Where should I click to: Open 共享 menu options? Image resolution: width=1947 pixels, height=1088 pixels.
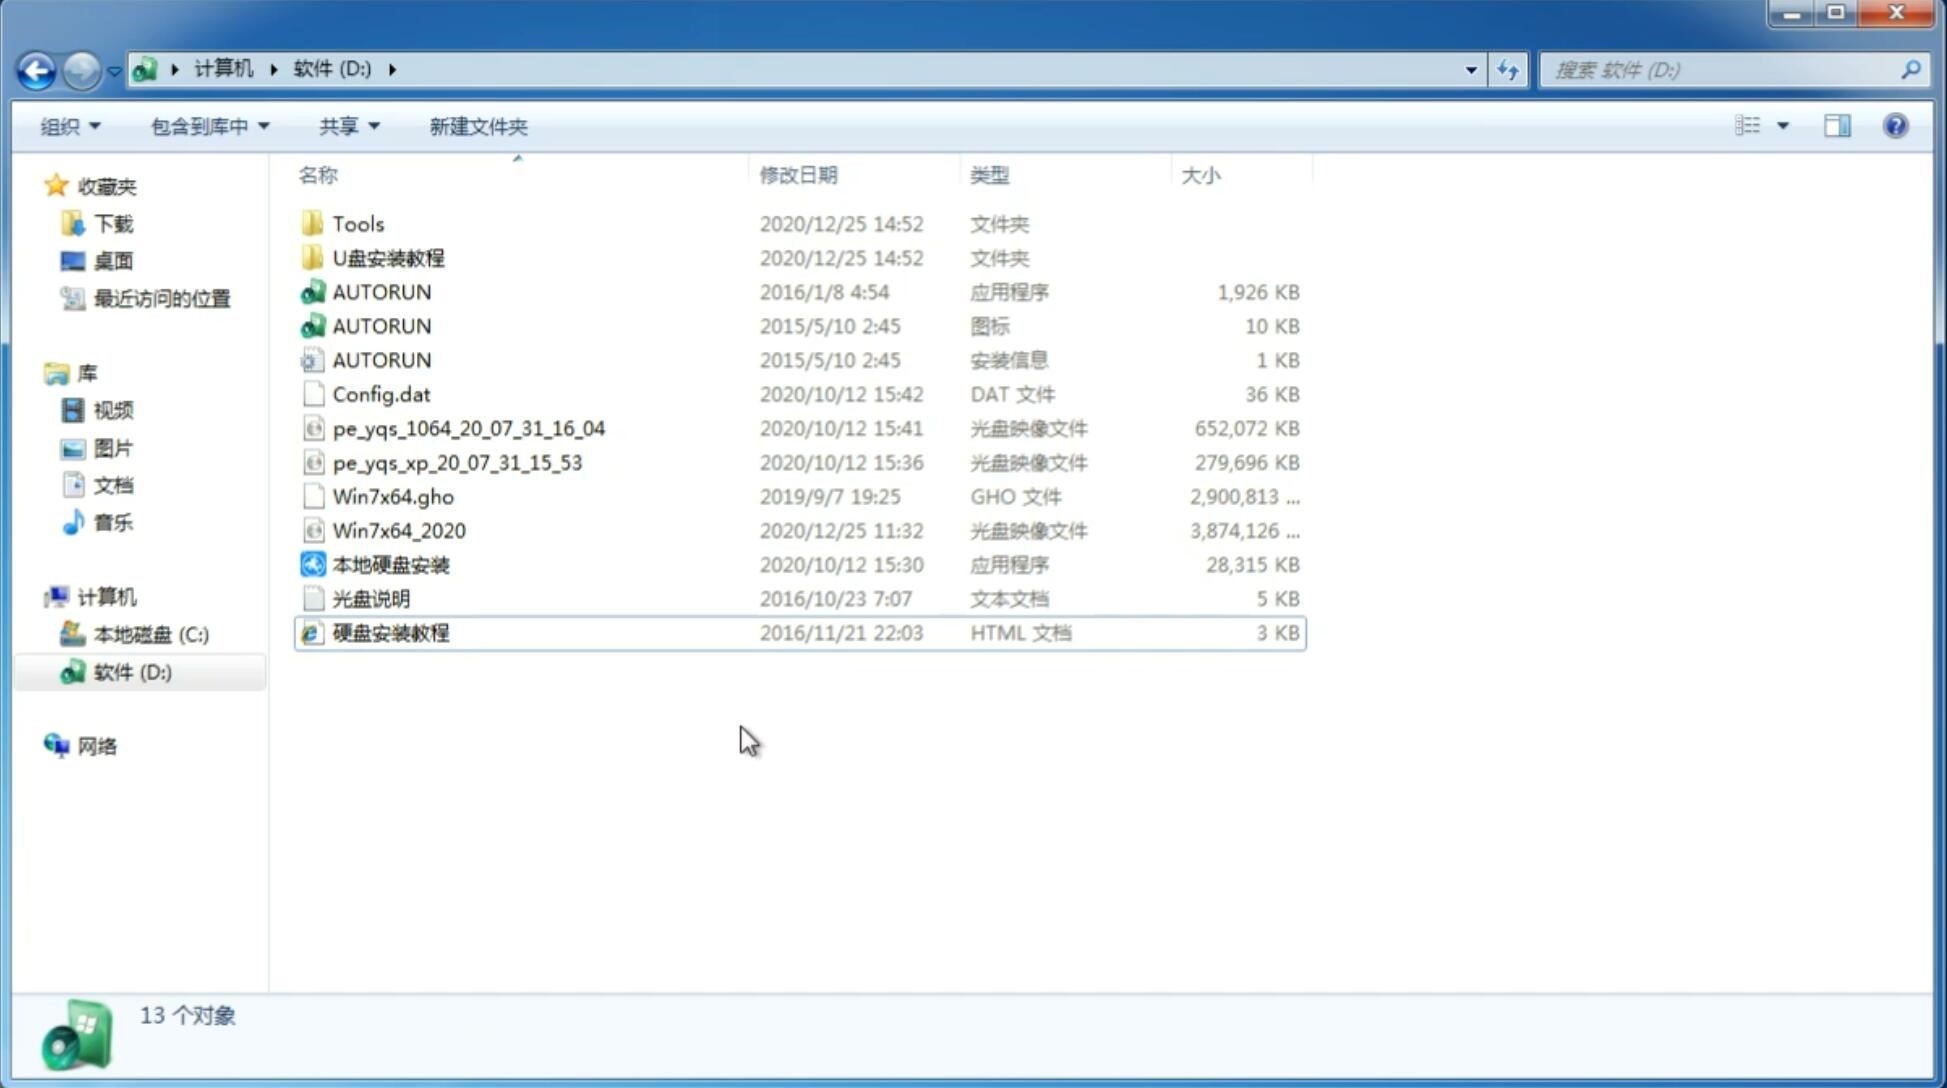(x=348, y=126)
